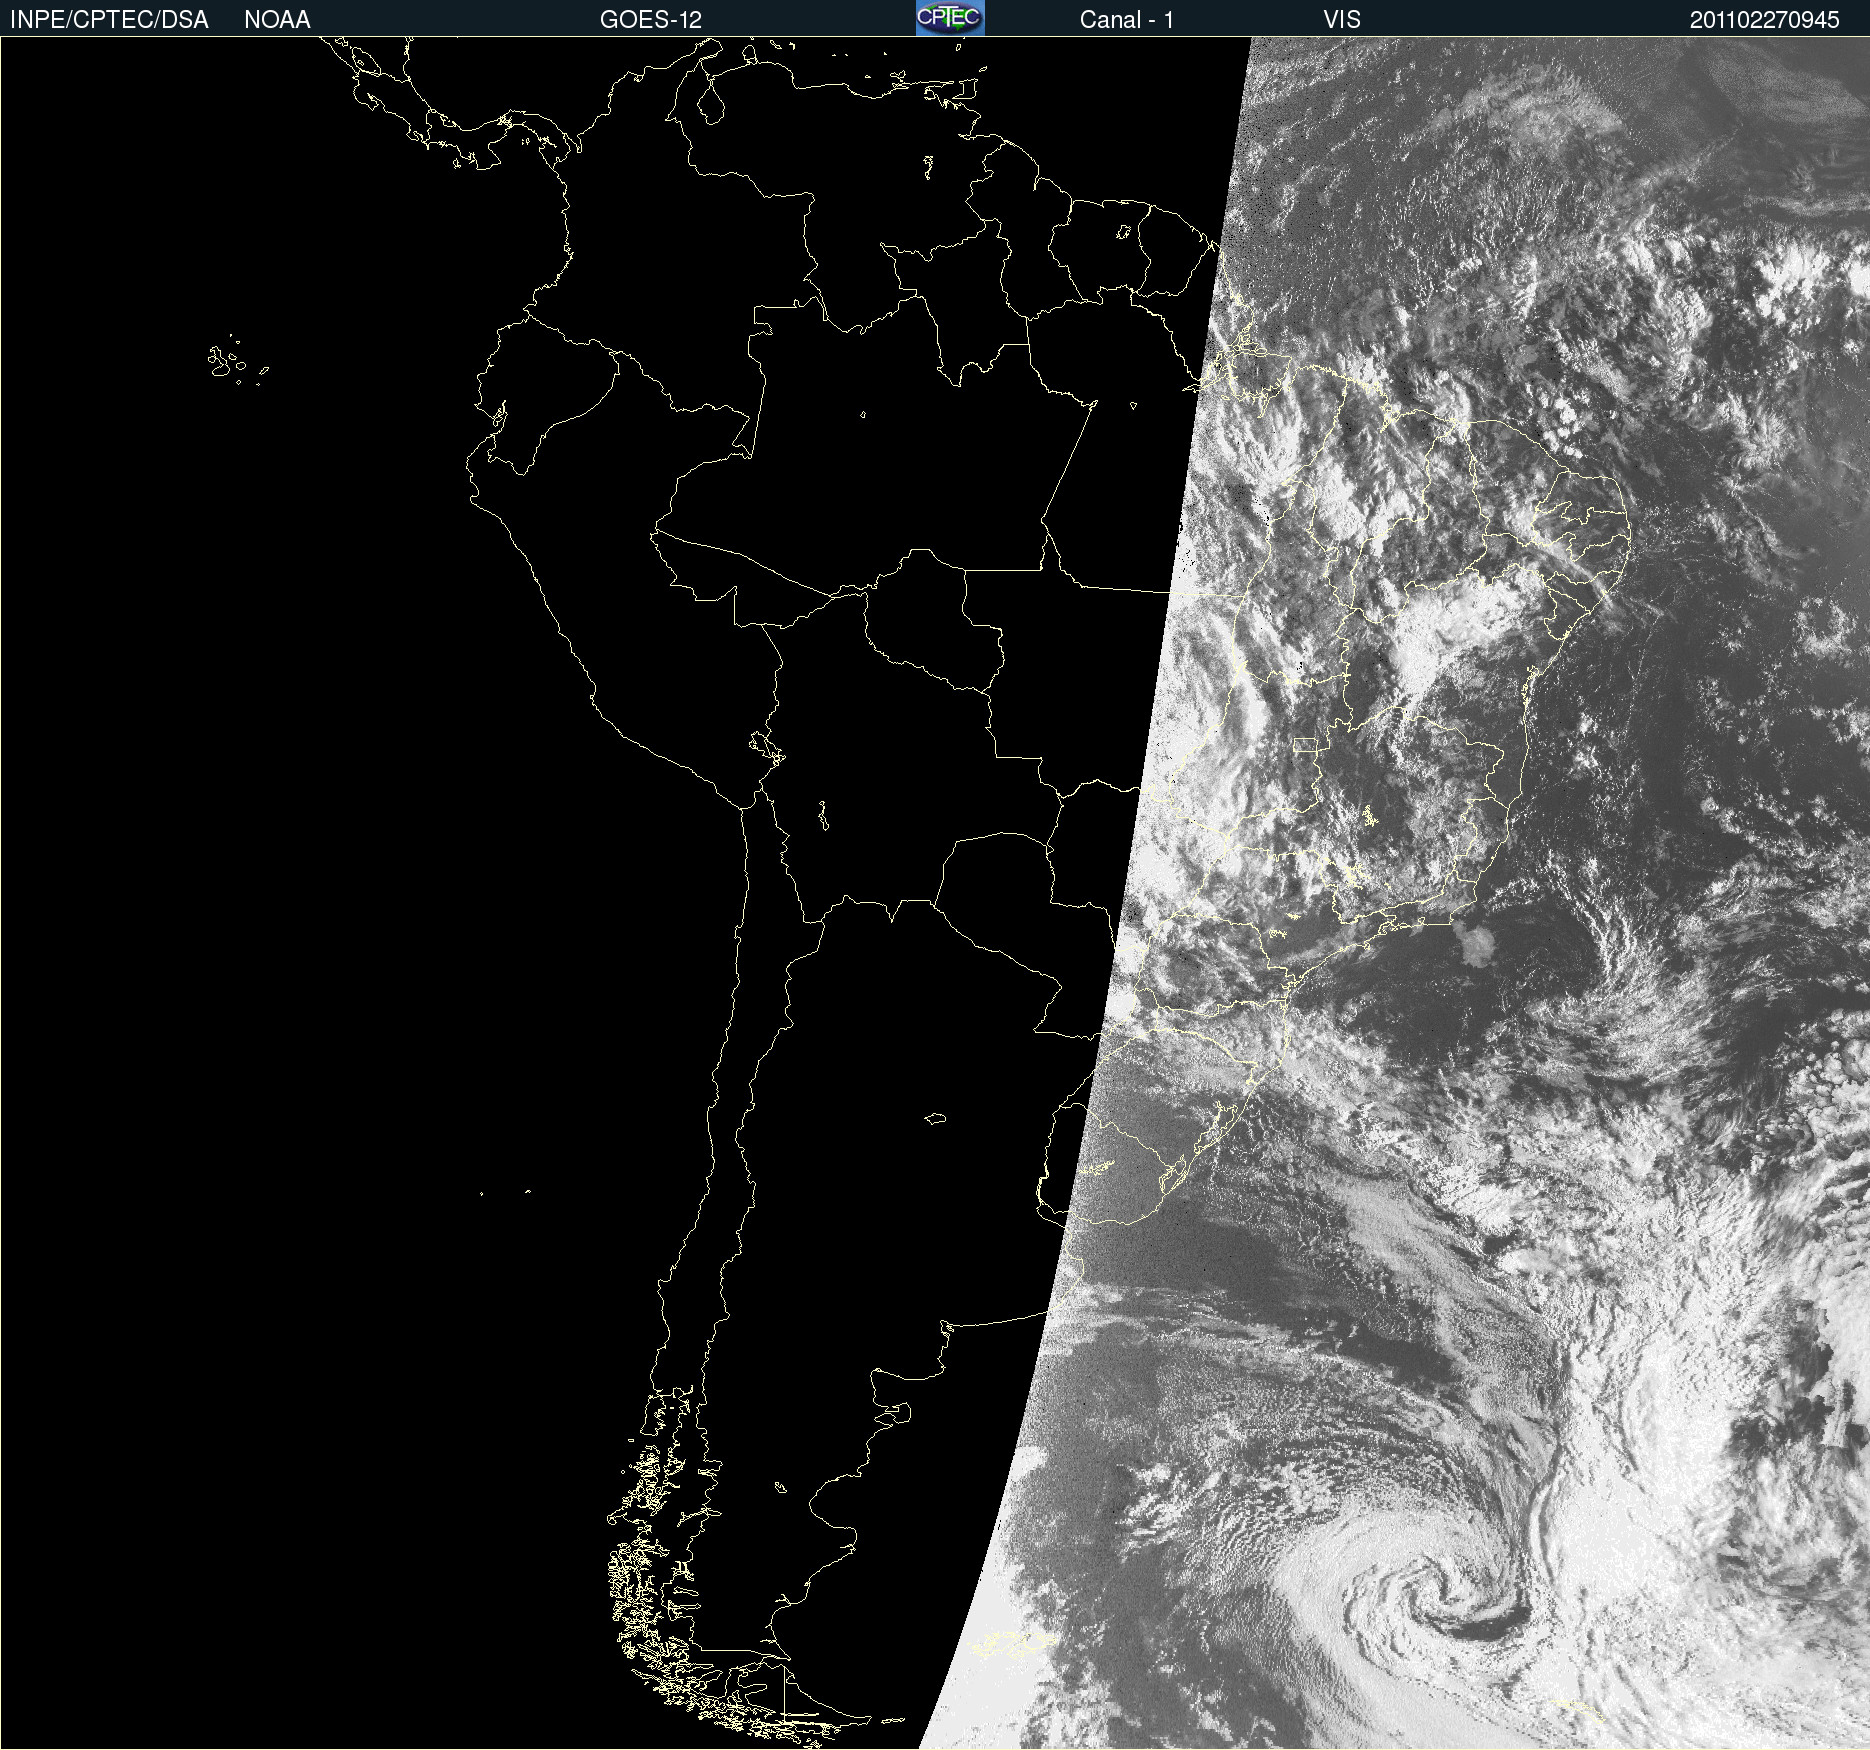Click the VIS channel label
Image resolution: width=1870 pixels, height=1750 pixels.
click(1342, 20)
